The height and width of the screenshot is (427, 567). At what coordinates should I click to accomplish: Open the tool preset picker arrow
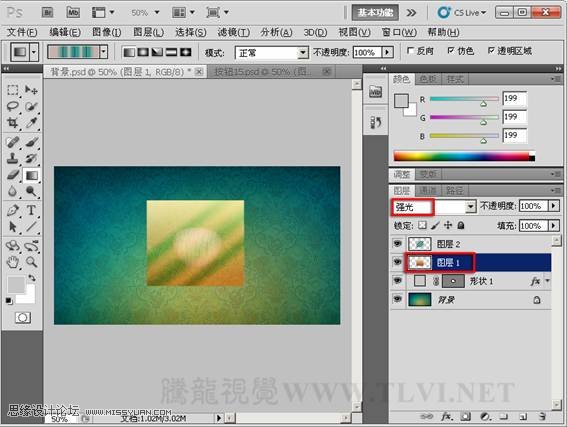(x=34, y=52)
